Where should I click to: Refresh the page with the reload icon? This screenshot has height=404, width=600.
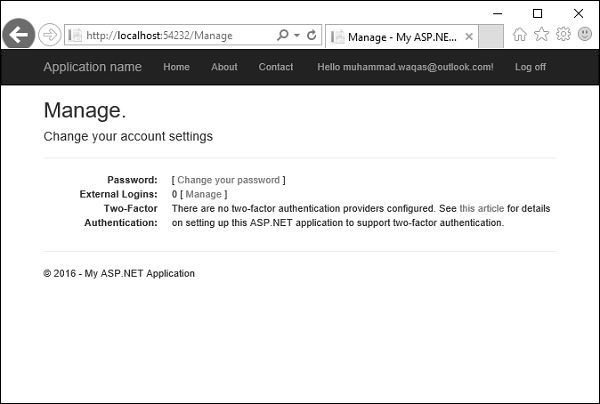(x=312, y=35)
